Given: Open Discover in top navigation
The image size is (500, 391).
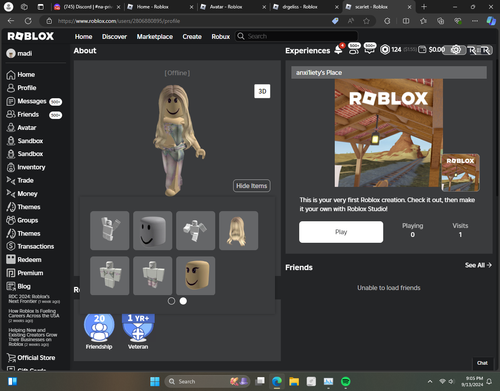Looking at the screenshot, I should [x=114, y=36].
